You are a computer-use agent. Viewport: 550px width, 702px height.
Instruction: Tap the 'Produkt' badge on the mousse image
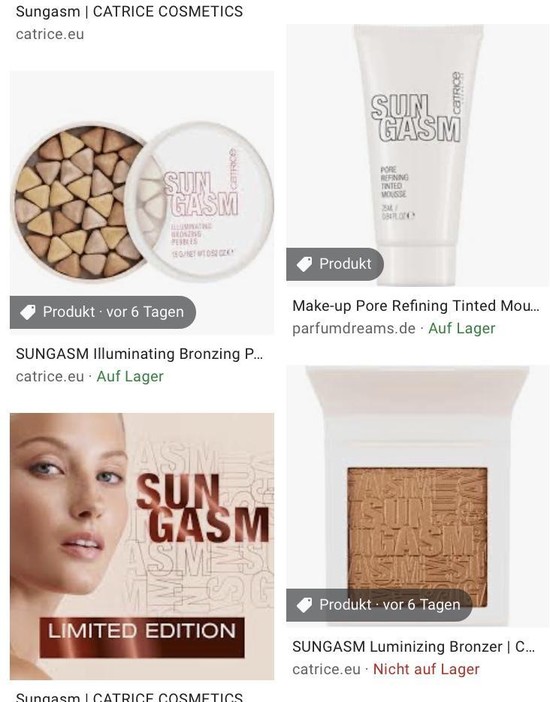coord(335,264)
